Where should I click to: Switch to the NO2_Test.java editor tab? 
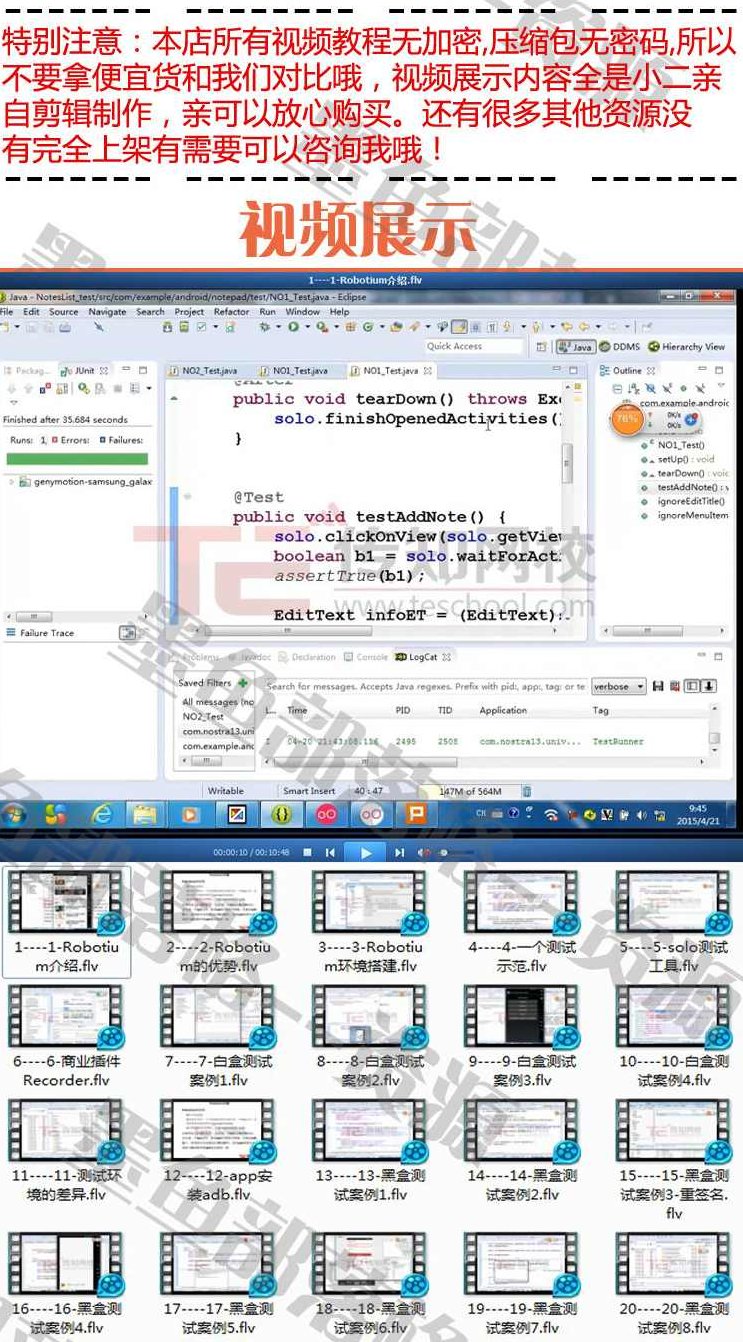pyautogui.click(x=208, y=371)
